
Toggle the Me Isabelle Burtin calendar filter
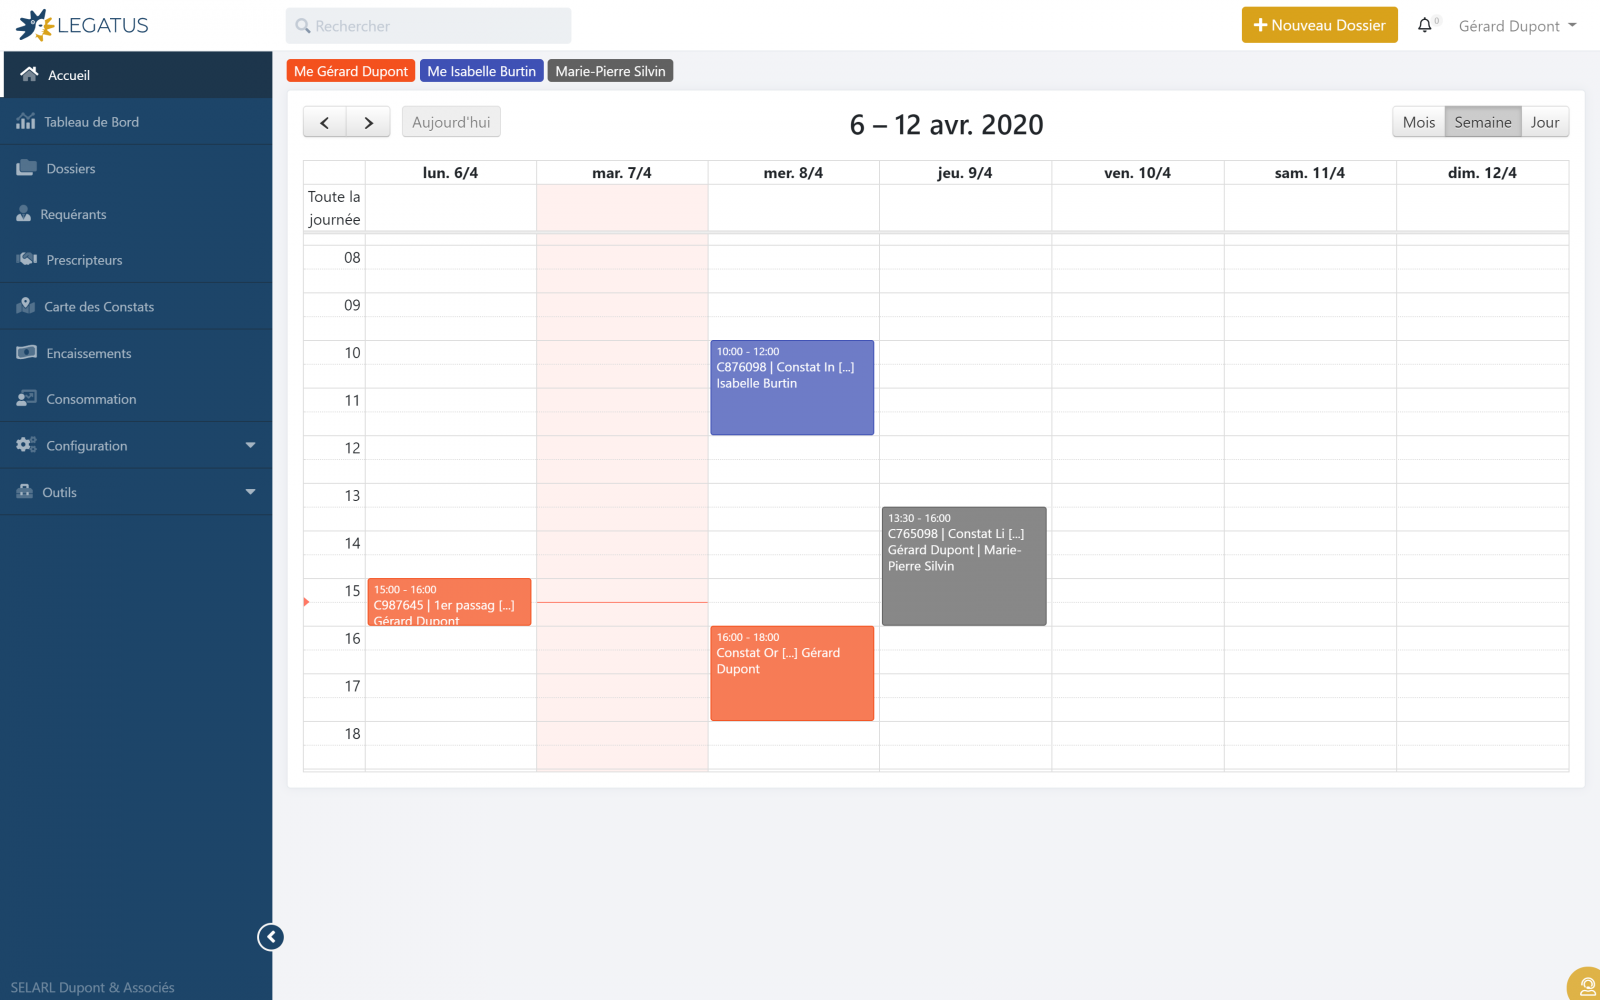[x=481, y=71]
